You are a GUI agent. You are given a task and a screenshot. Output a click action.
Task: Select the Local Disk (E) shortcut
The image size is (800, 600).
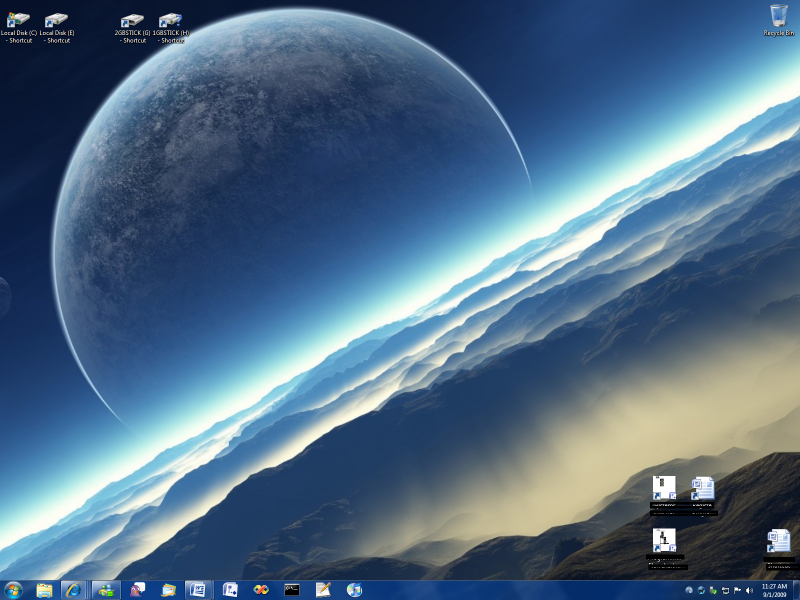pos(57,28)
